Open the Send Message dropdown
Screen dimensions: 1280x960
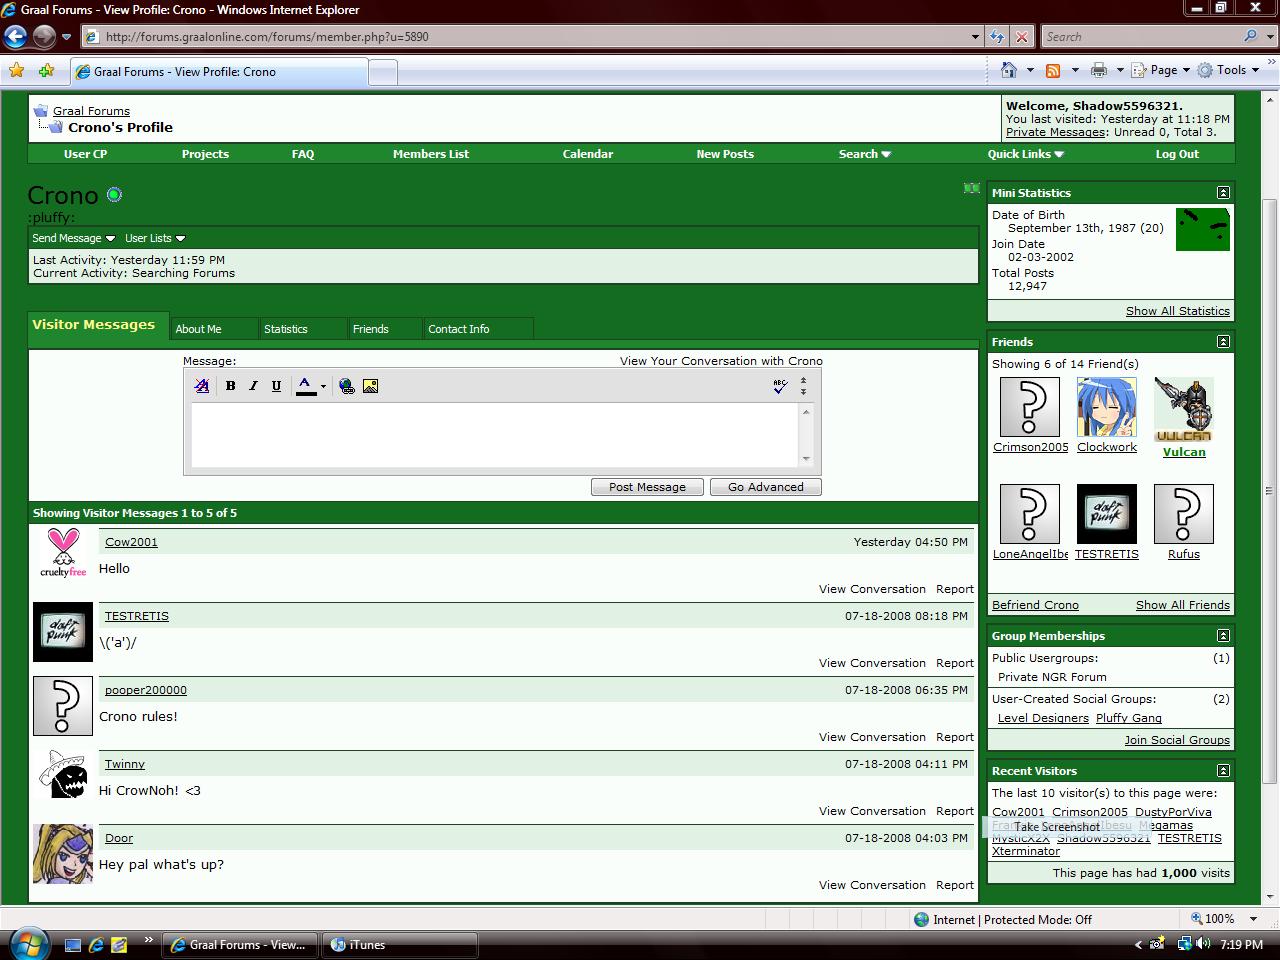pos(73,238)
